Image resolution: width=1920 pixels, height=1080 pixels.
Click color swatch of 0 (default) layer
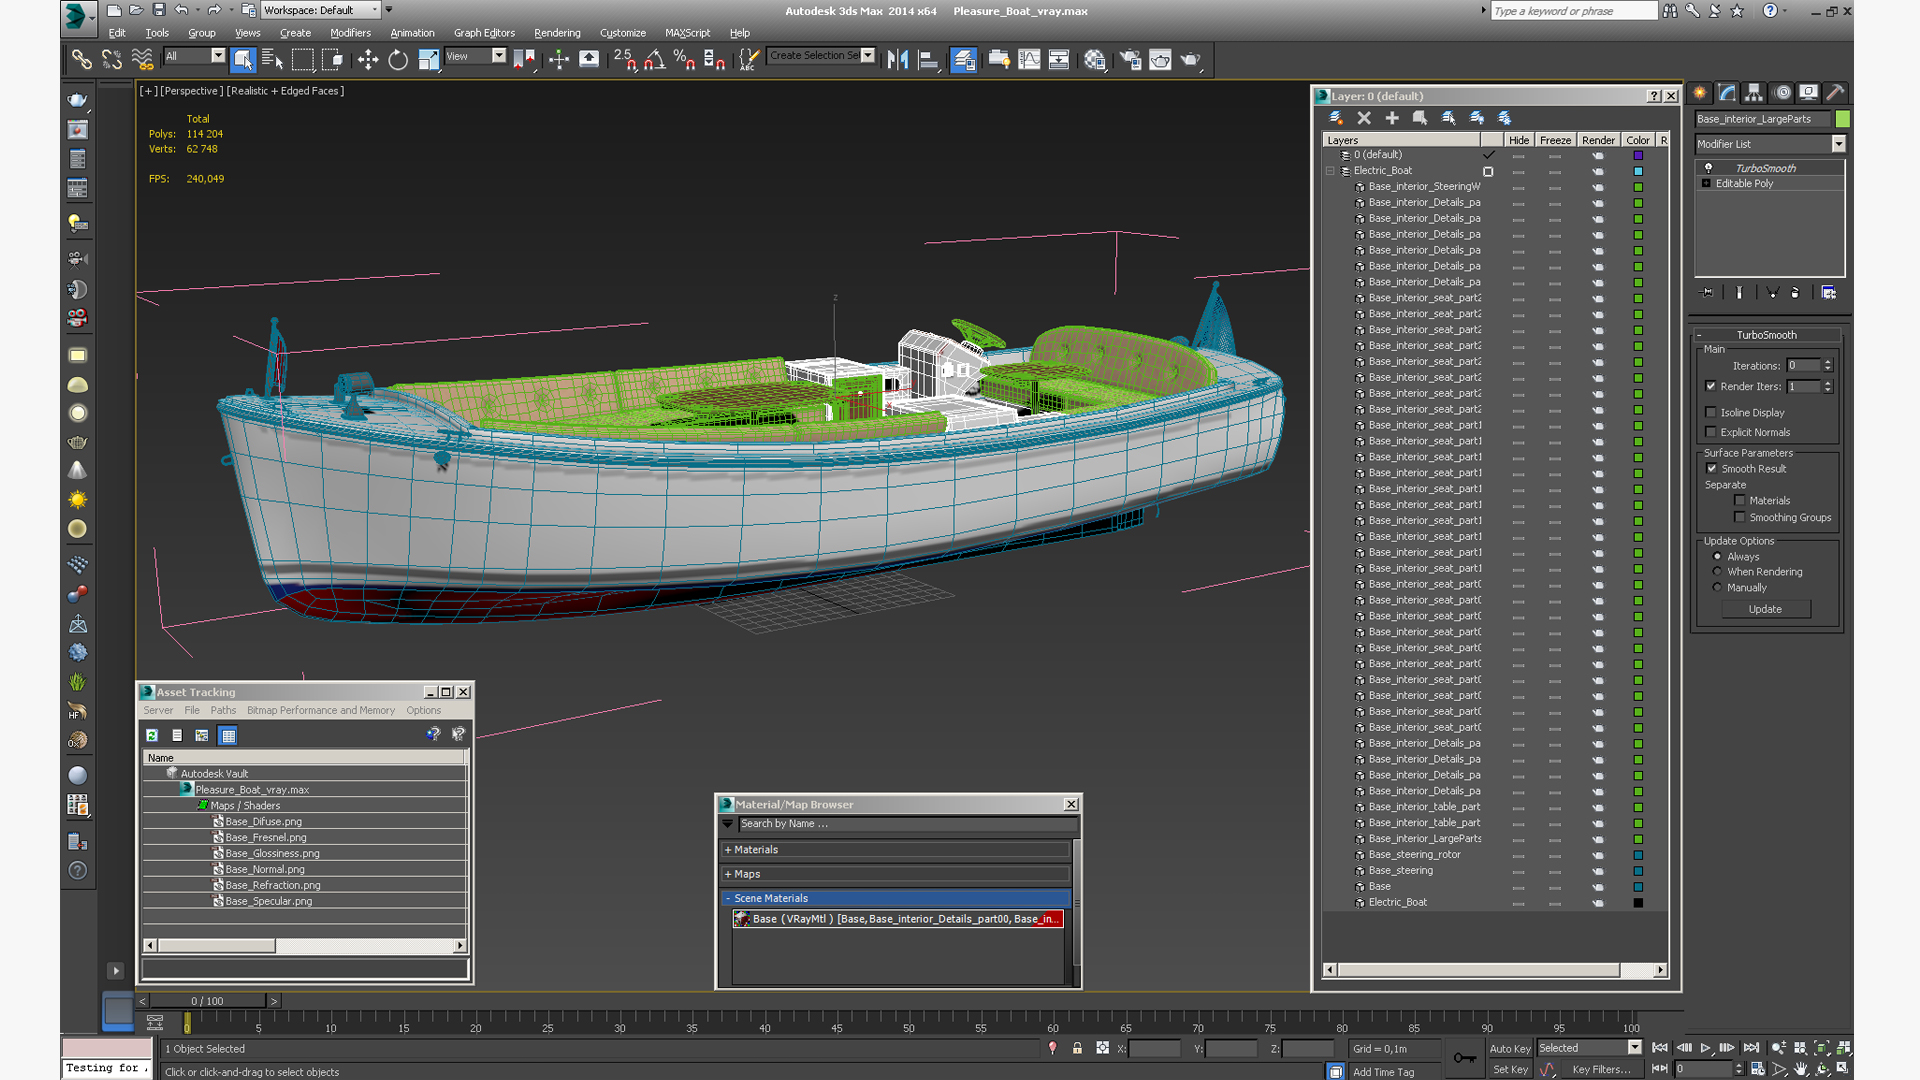[x=1638, y=155]
